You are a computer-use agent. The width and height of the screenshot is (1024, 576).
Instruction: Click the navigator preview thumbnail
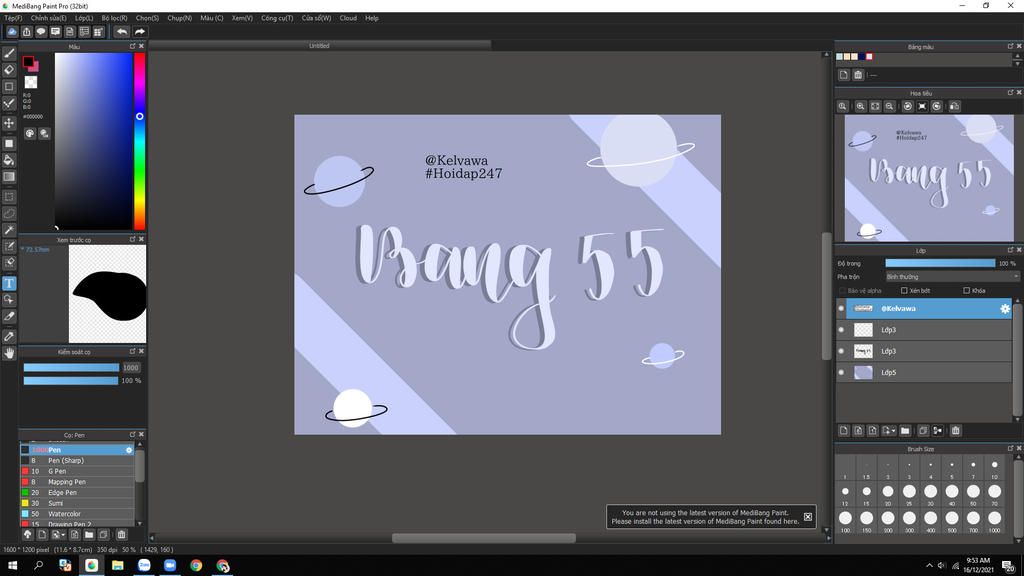929,178
